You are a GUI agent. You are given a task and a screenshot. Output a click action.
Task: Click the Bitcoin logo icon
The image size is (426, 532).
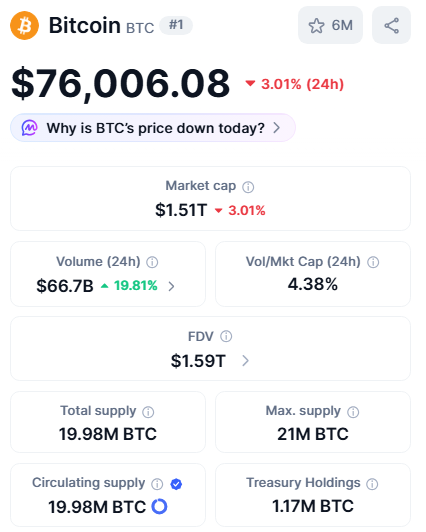point(24,25)
